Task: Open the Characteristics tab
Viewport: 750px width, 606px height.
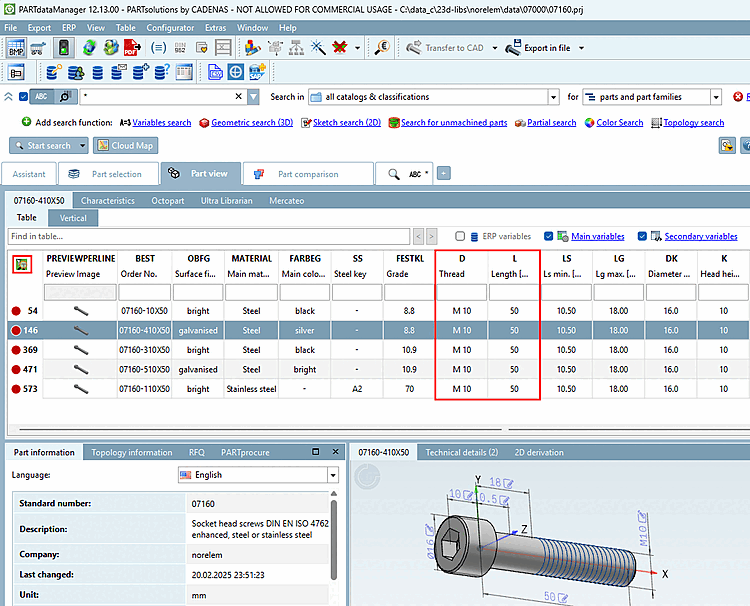Action: pyautogui.click(x=108, y=200)
